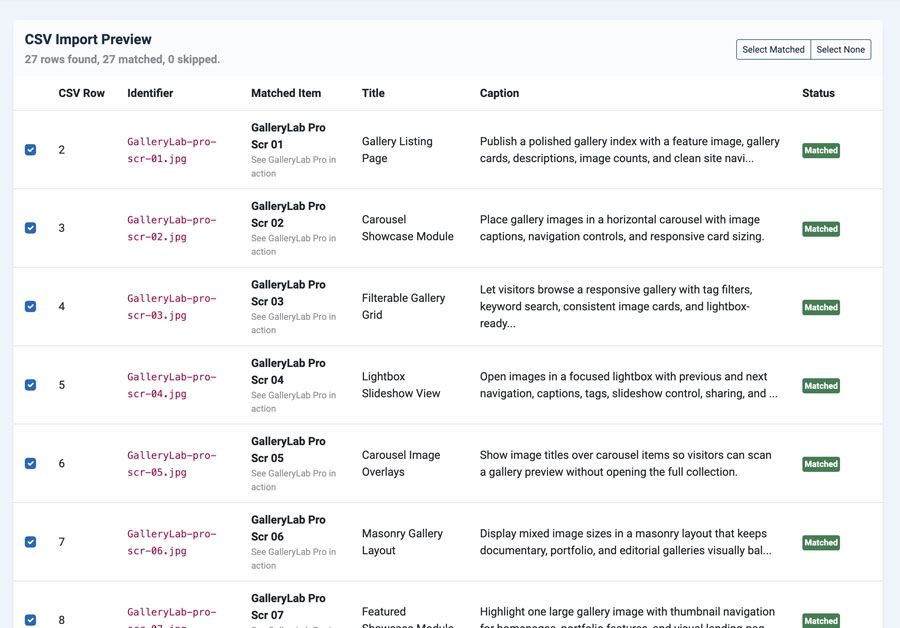The height and width of the screenshot is (628, 900).
Task: Click the caption starting 'Highlight one large gallery image'
Action: click(x=627, y=619)
